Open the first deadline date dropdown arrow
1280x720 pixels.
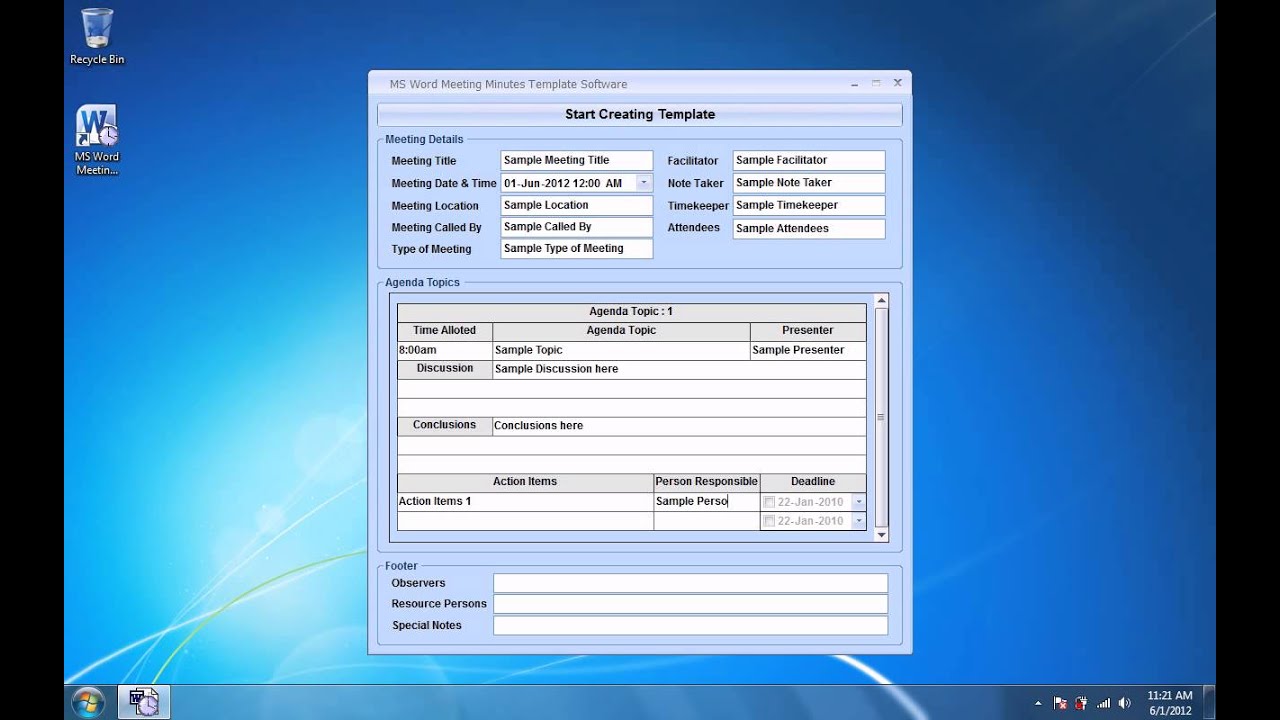[858, 502]
